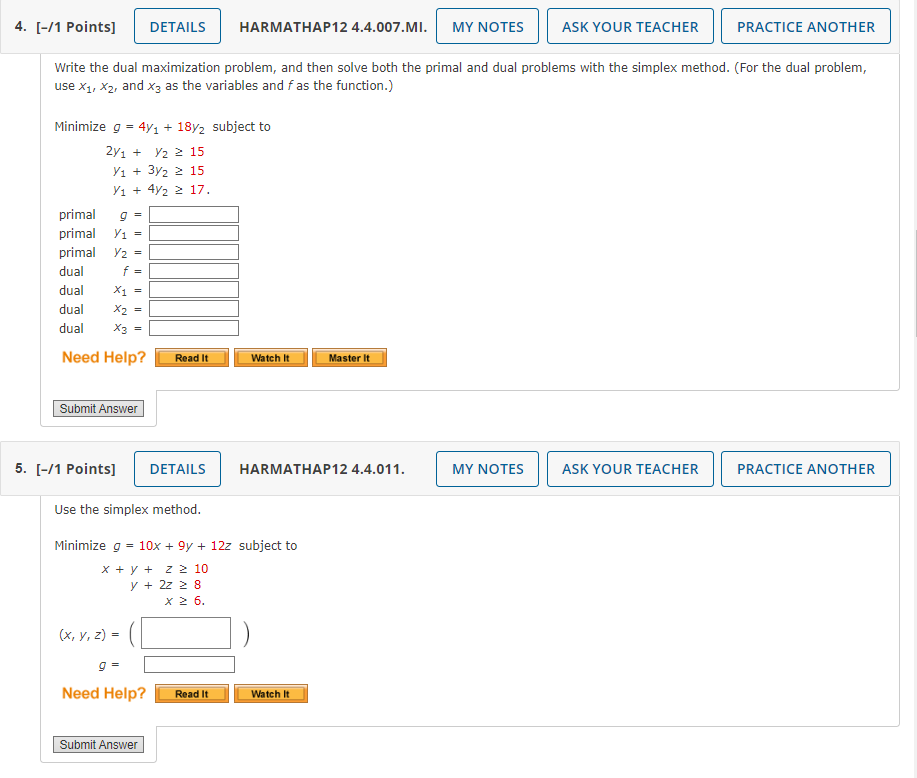The height and width of the screenshot is (778, 917).
Task: Click the g answer field in question 5
Action: coord(189,663)
